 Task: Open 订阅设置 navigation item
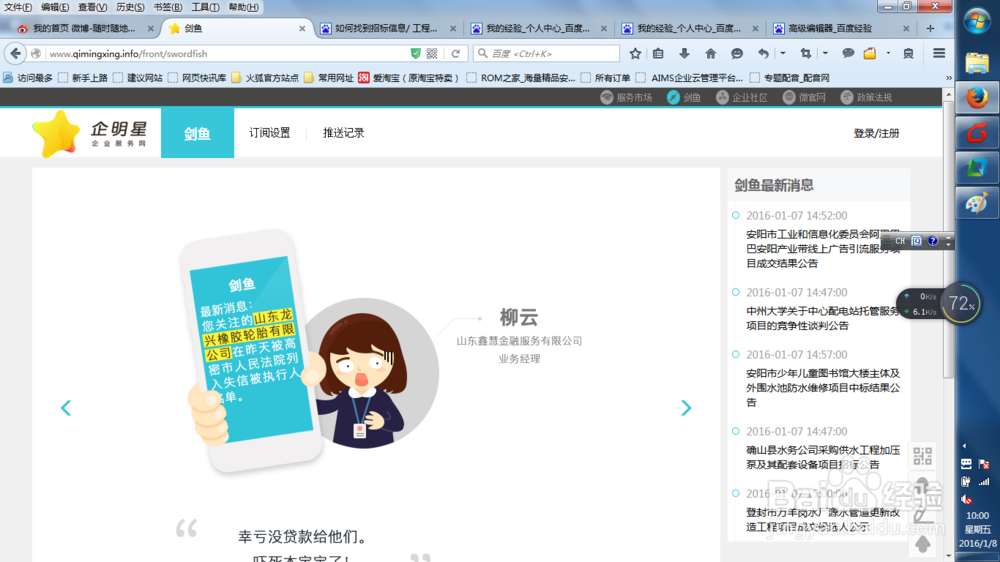(269, 133)
